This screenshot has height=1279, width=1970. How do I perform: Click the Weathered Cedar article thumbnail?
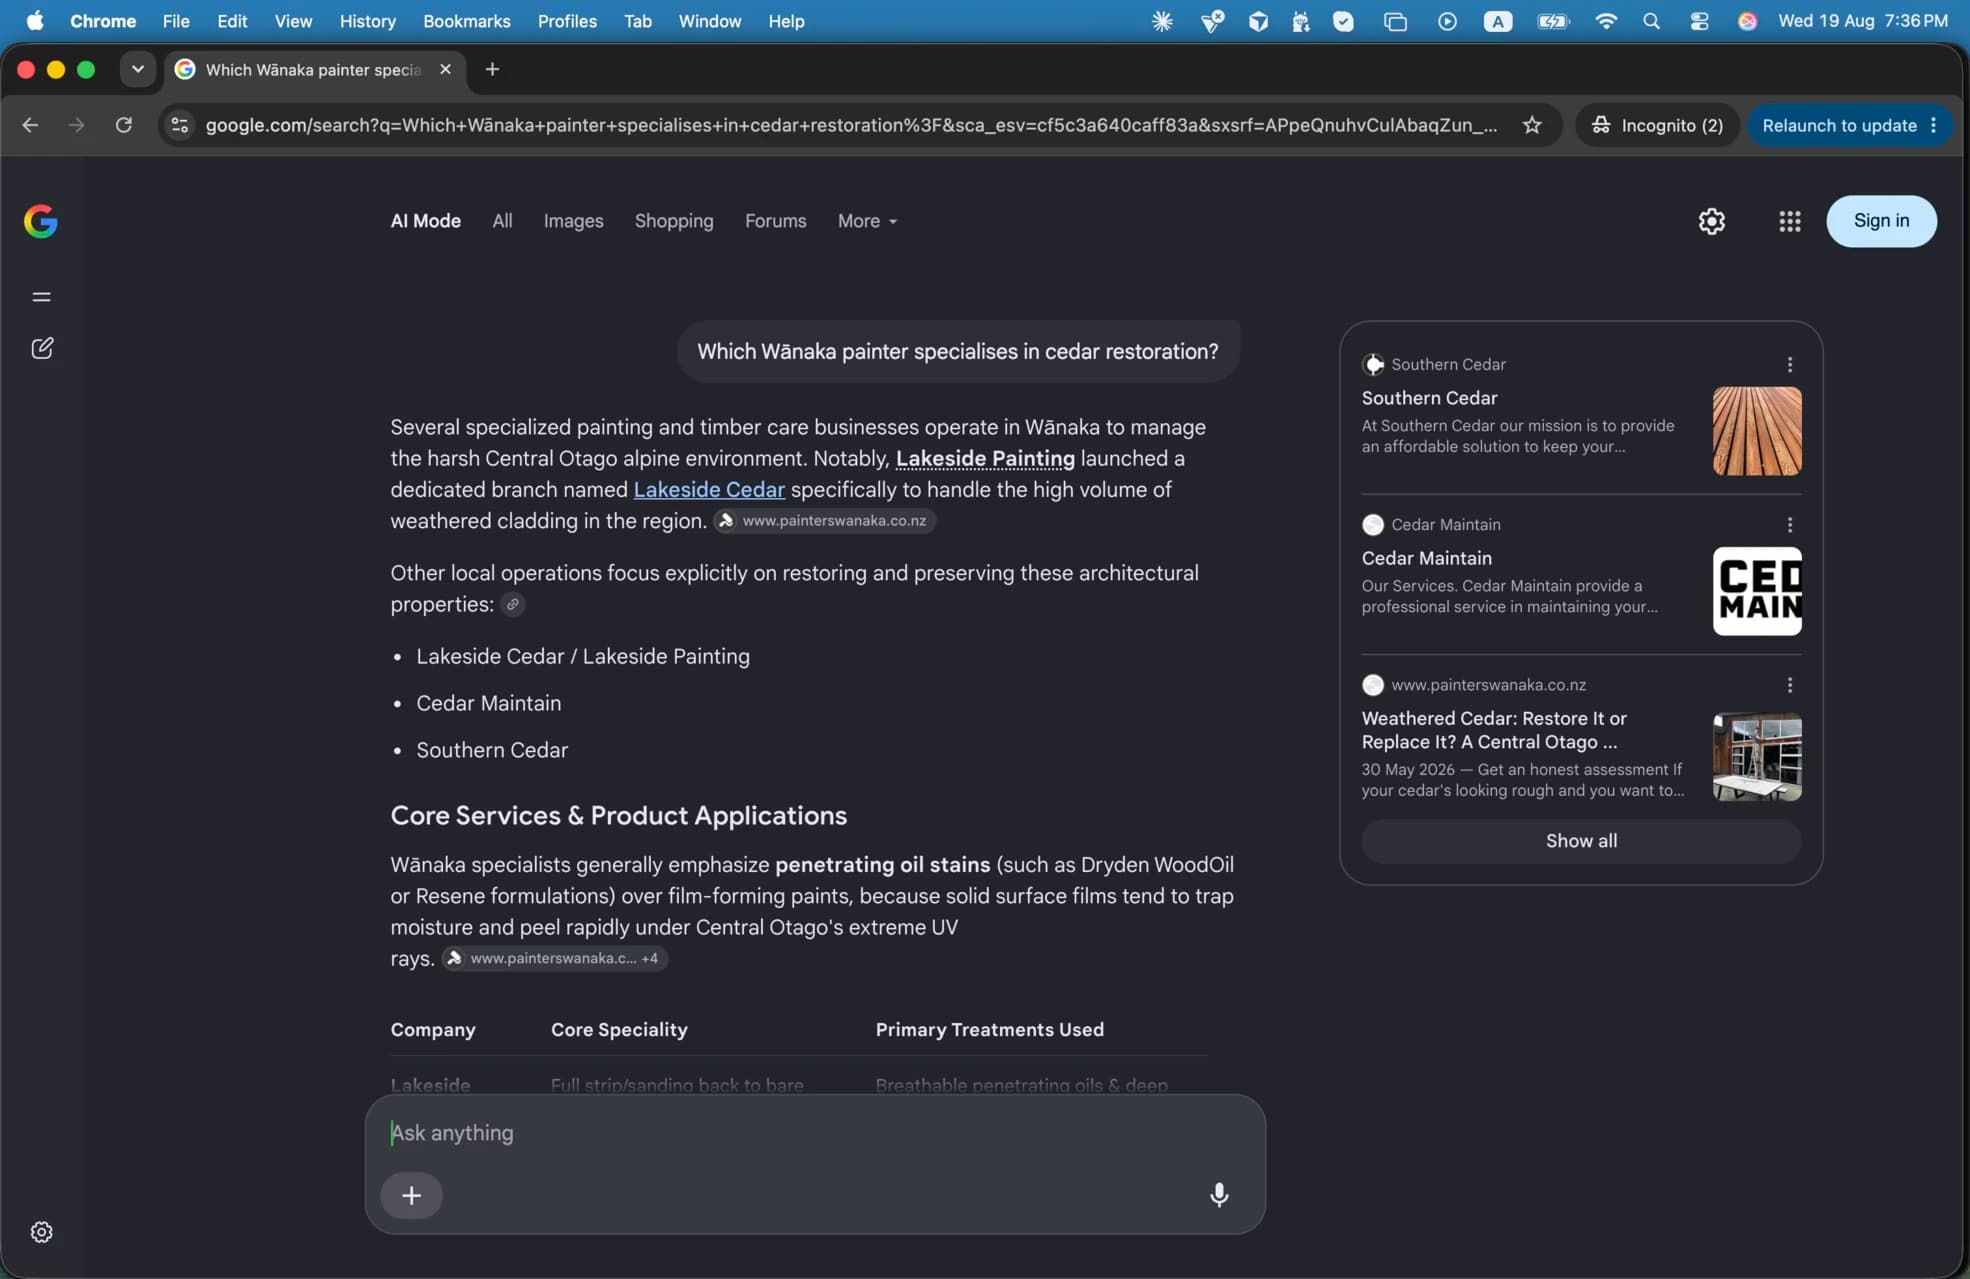pos(1757,757)
